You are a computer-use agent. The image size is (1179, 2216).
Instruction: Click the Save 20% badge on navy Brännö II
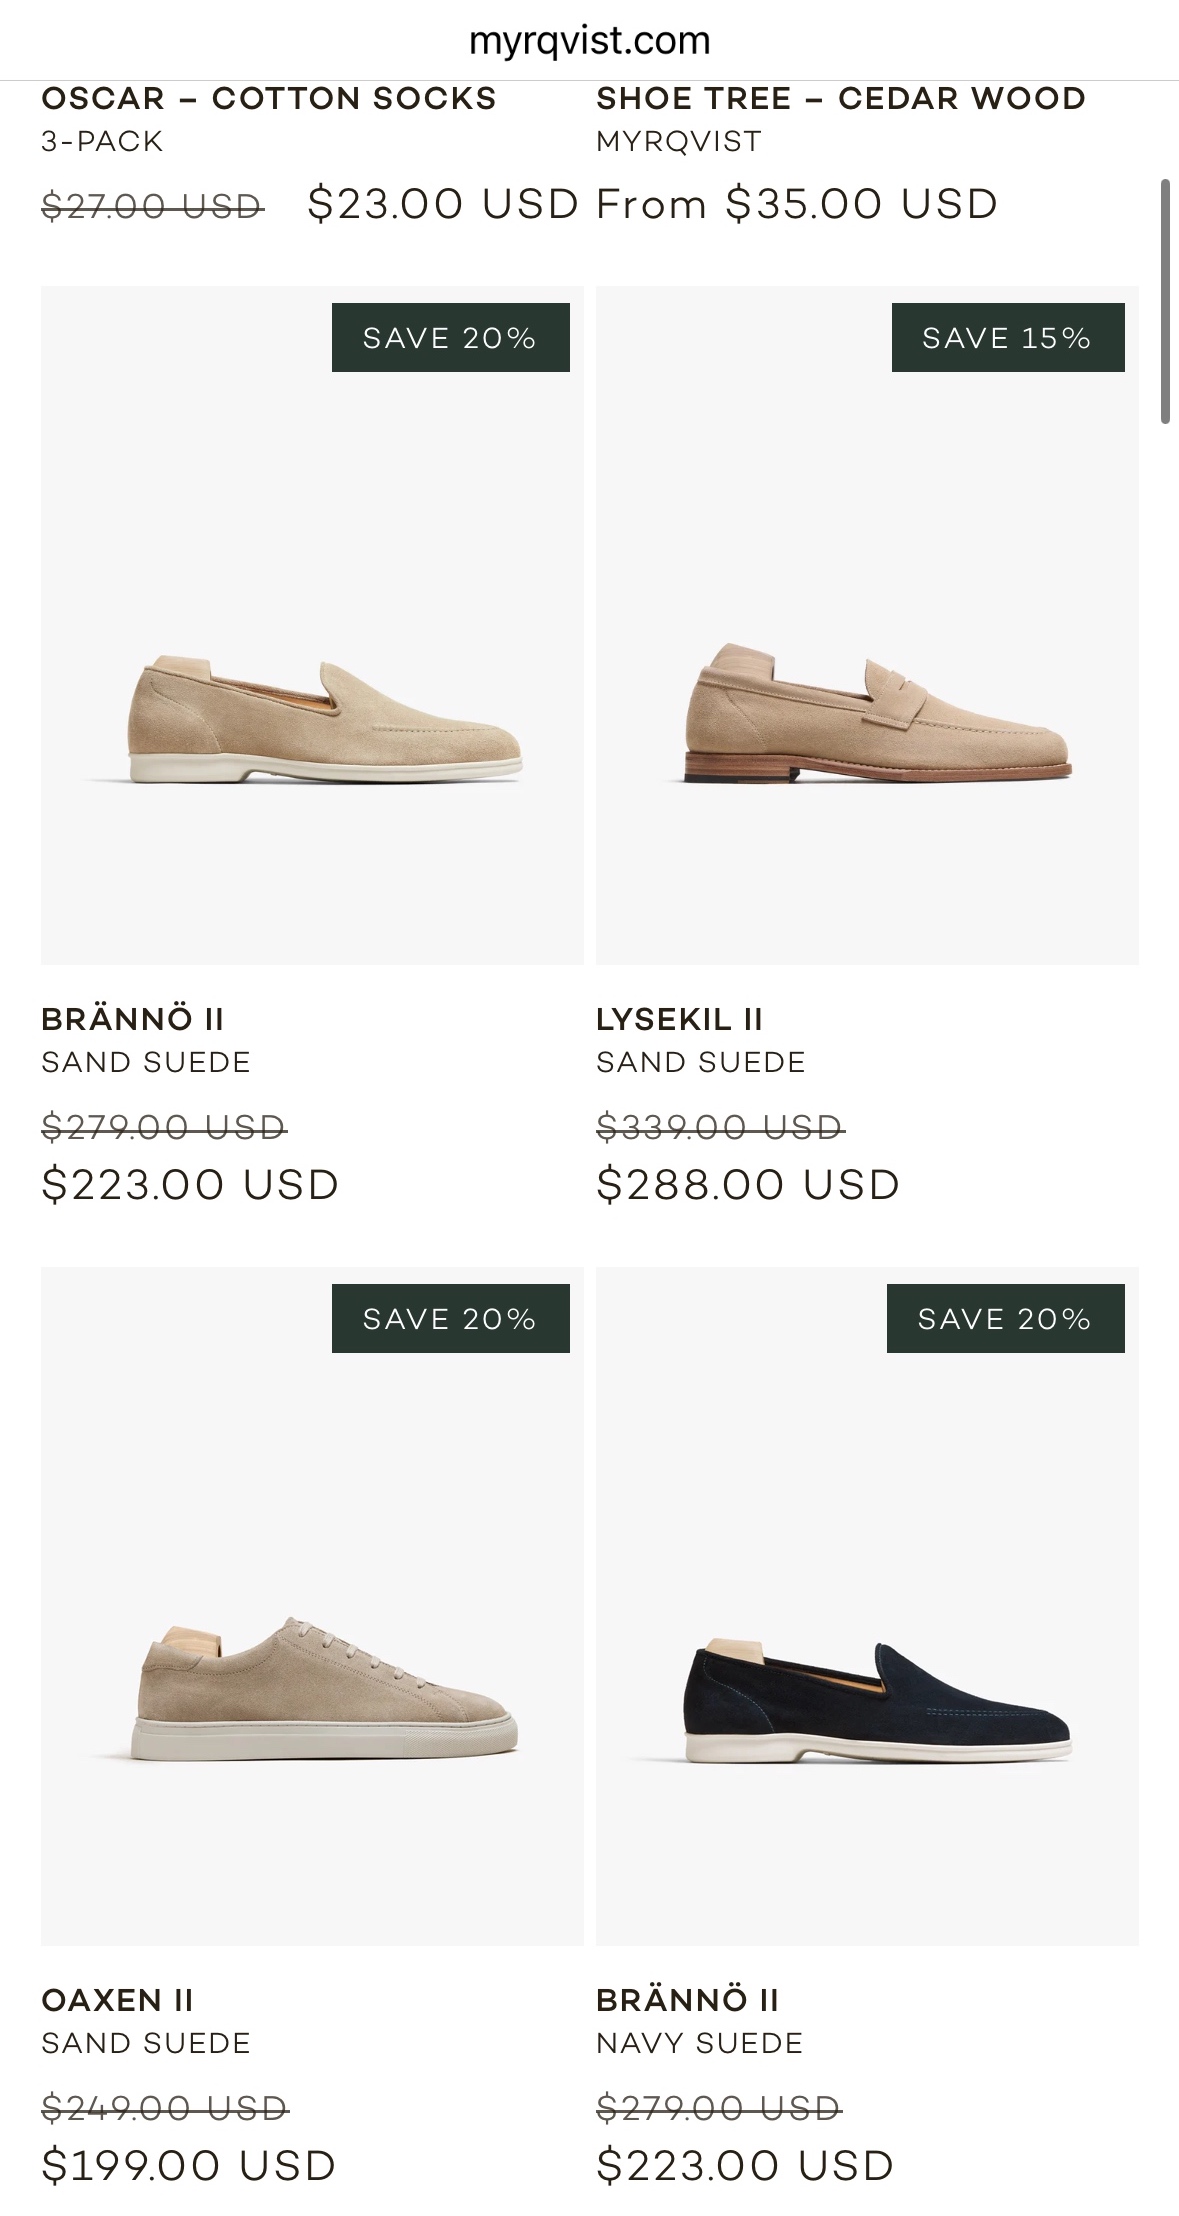tap(1005, 1319)
